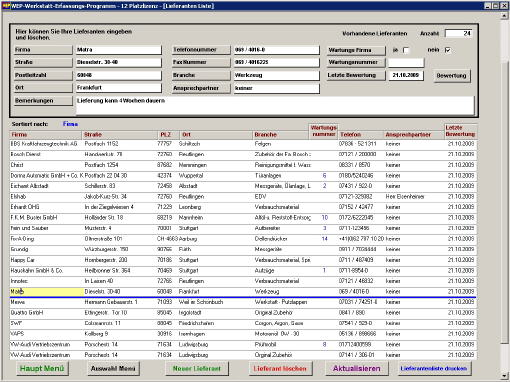This screenshot has height=382, width=510.
Task: Click Lieferantenliste drucken button
Action: [x=434, y=369]
